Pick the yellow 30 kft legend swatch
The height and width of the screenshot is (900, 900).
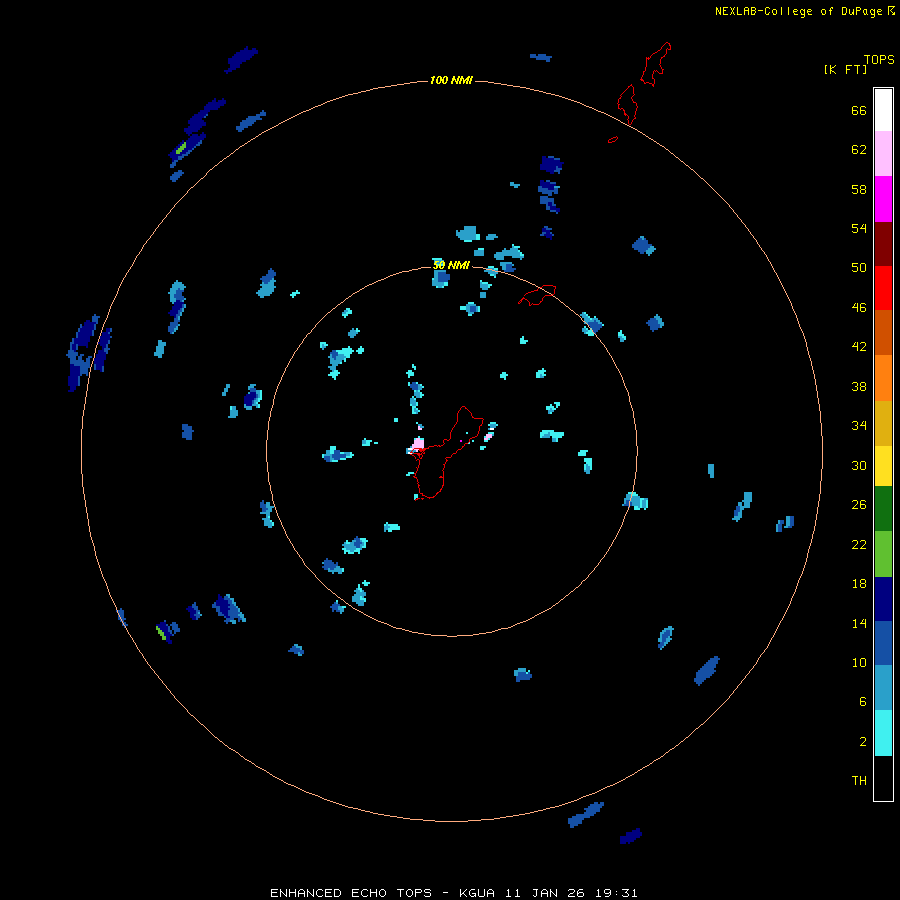click(x=883, y=466)
